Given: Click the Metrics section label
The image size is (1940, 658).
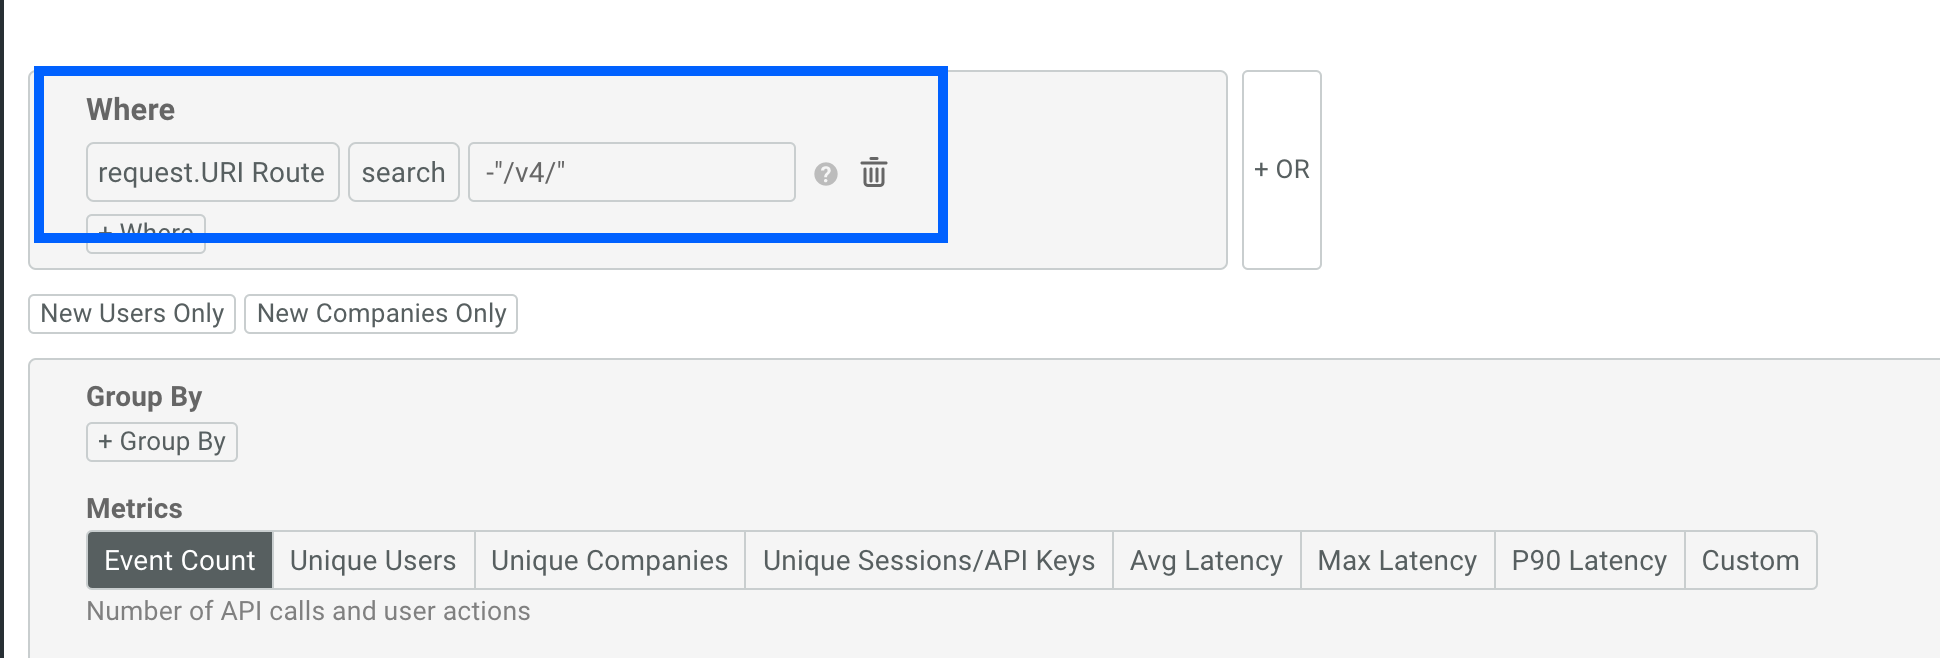Looking at the screenshot, I should 134,508.
